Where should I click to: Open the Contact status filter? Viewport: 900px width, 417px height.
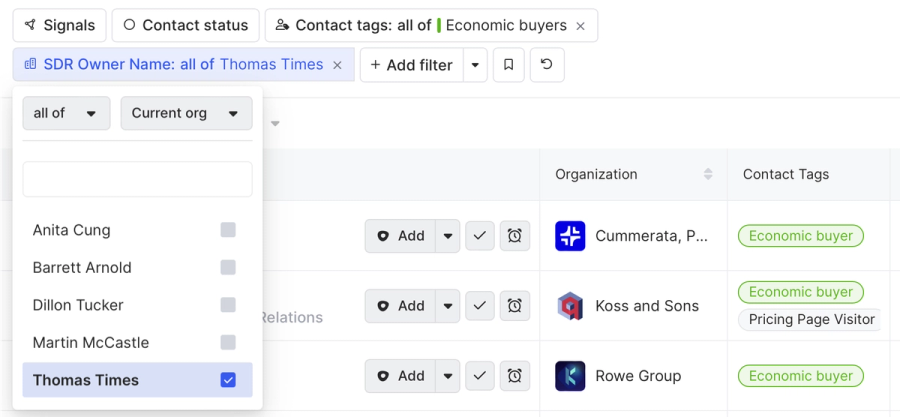coord(185,26)
